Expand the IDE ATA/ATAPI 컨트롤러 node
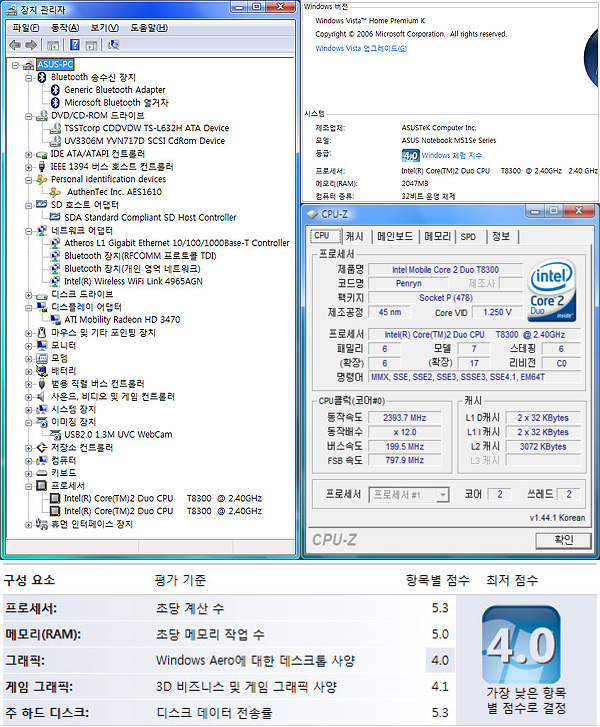The height and width of the screenshot is (727, 600). click(x=29, y=154)
